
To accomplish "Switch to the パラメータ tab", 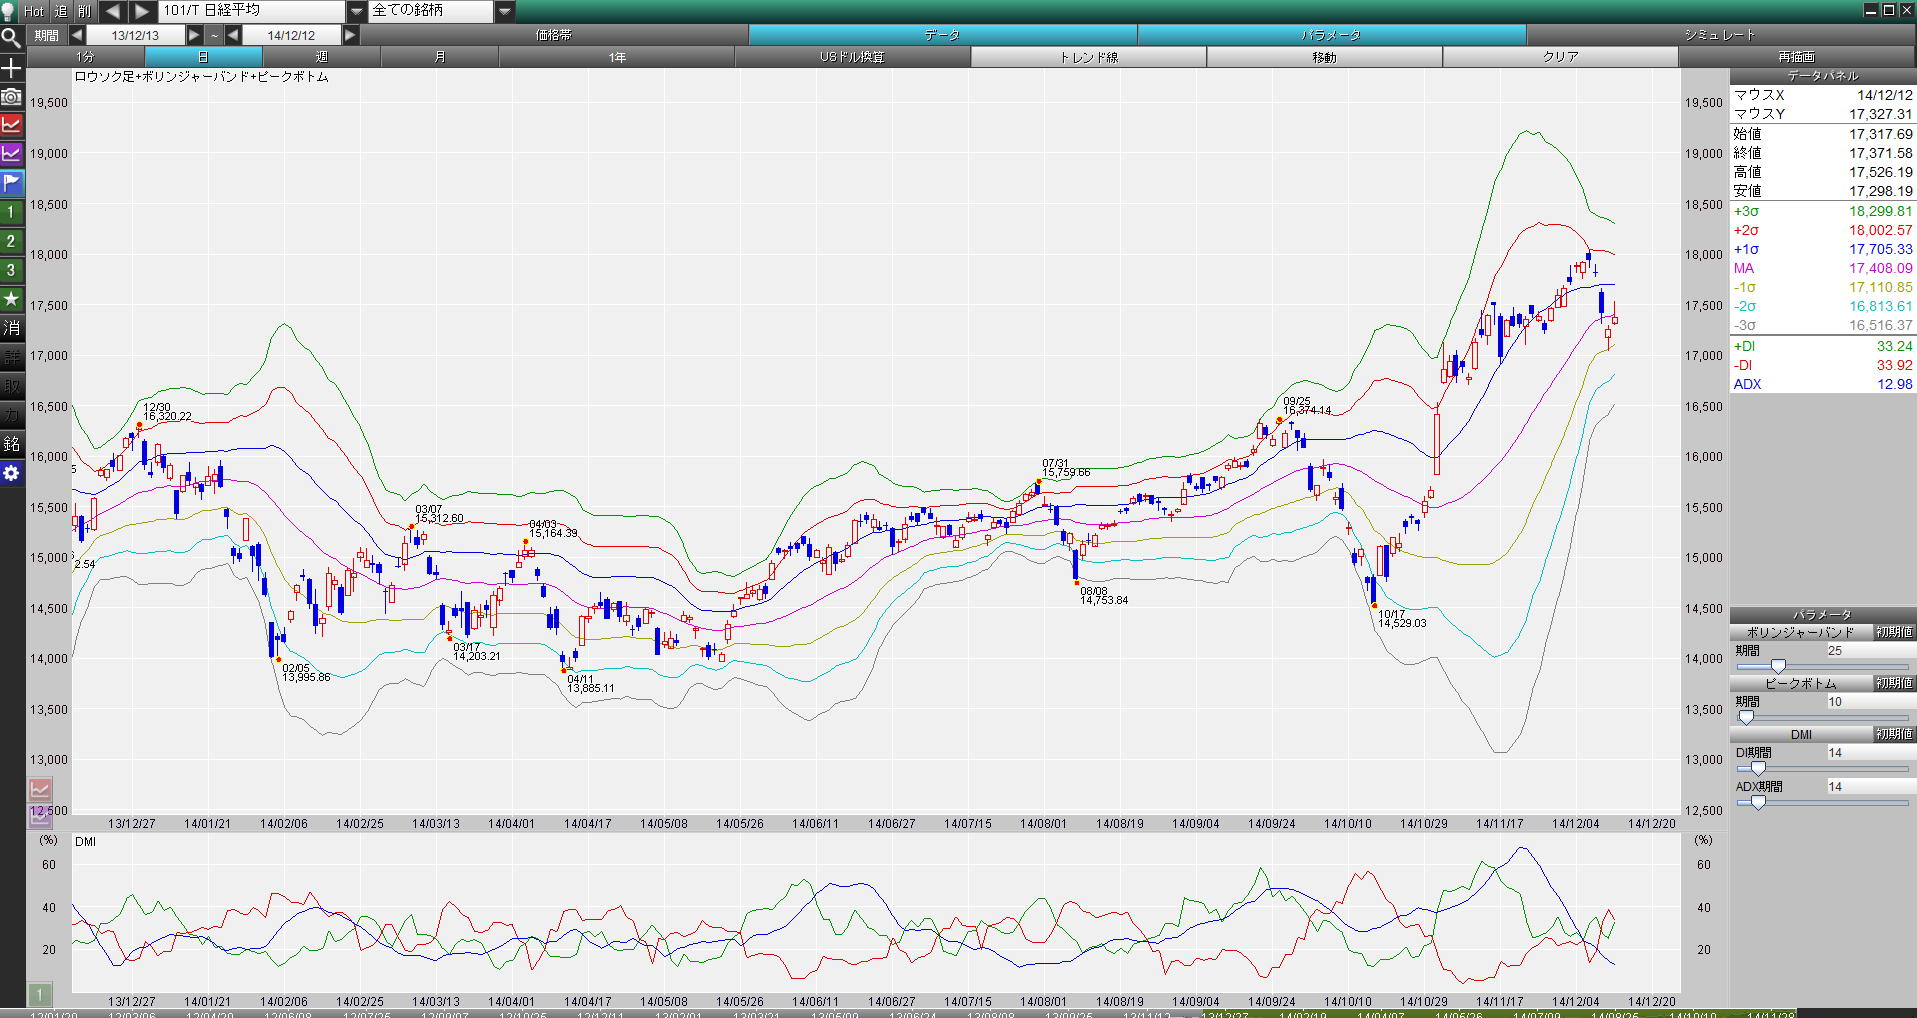I will click(1331, 35).
